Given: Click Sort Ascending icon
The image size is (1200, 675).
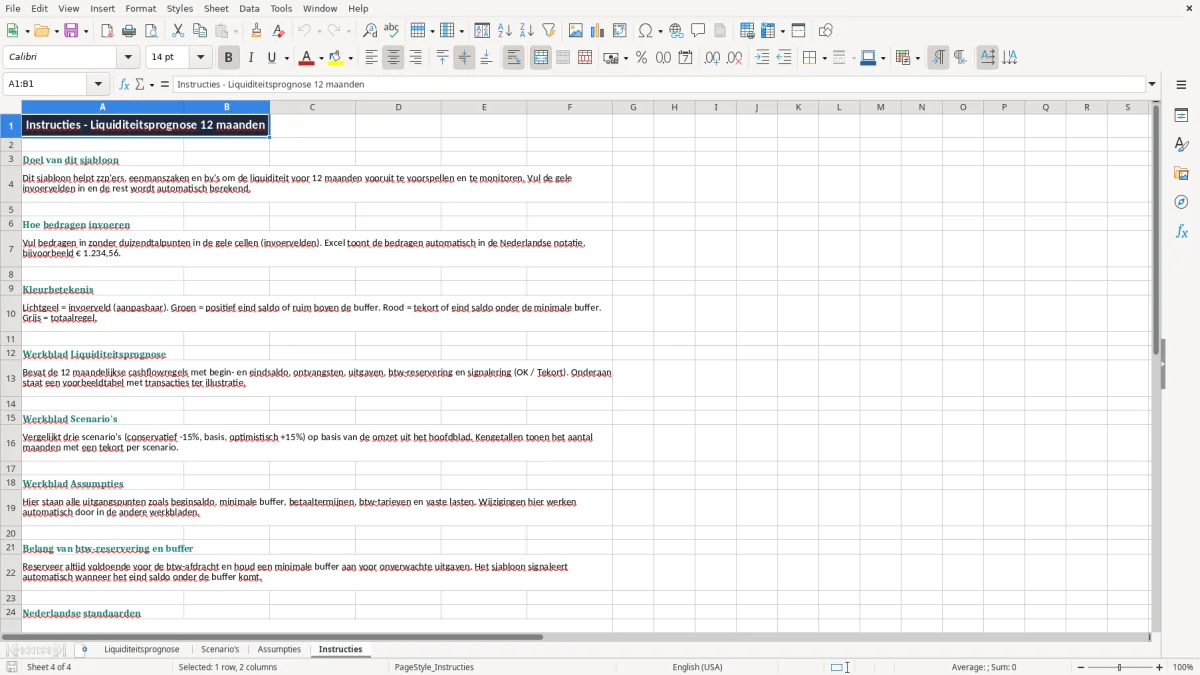Looking at the screenshot, I should (x=505, y=31).
